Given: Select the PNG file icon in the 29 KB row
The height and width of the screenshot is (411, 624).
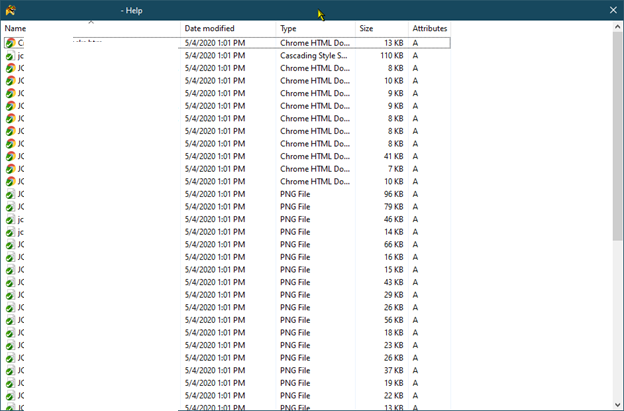Looking at the screenshot, I should 11,295.
